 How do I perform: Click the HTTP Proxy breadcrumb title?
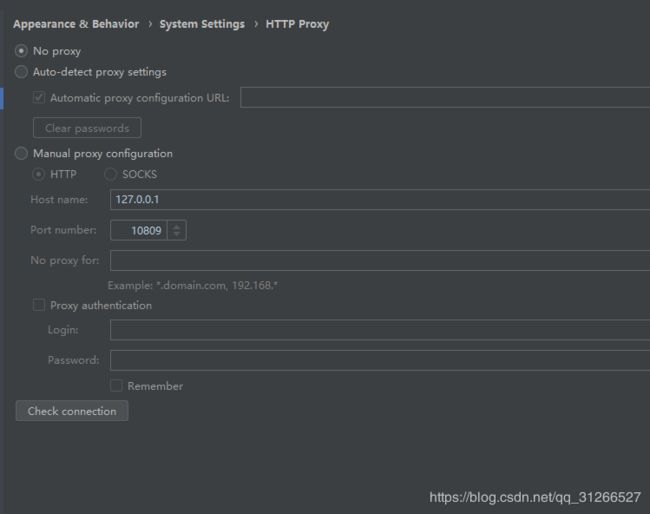pos(297,24)
